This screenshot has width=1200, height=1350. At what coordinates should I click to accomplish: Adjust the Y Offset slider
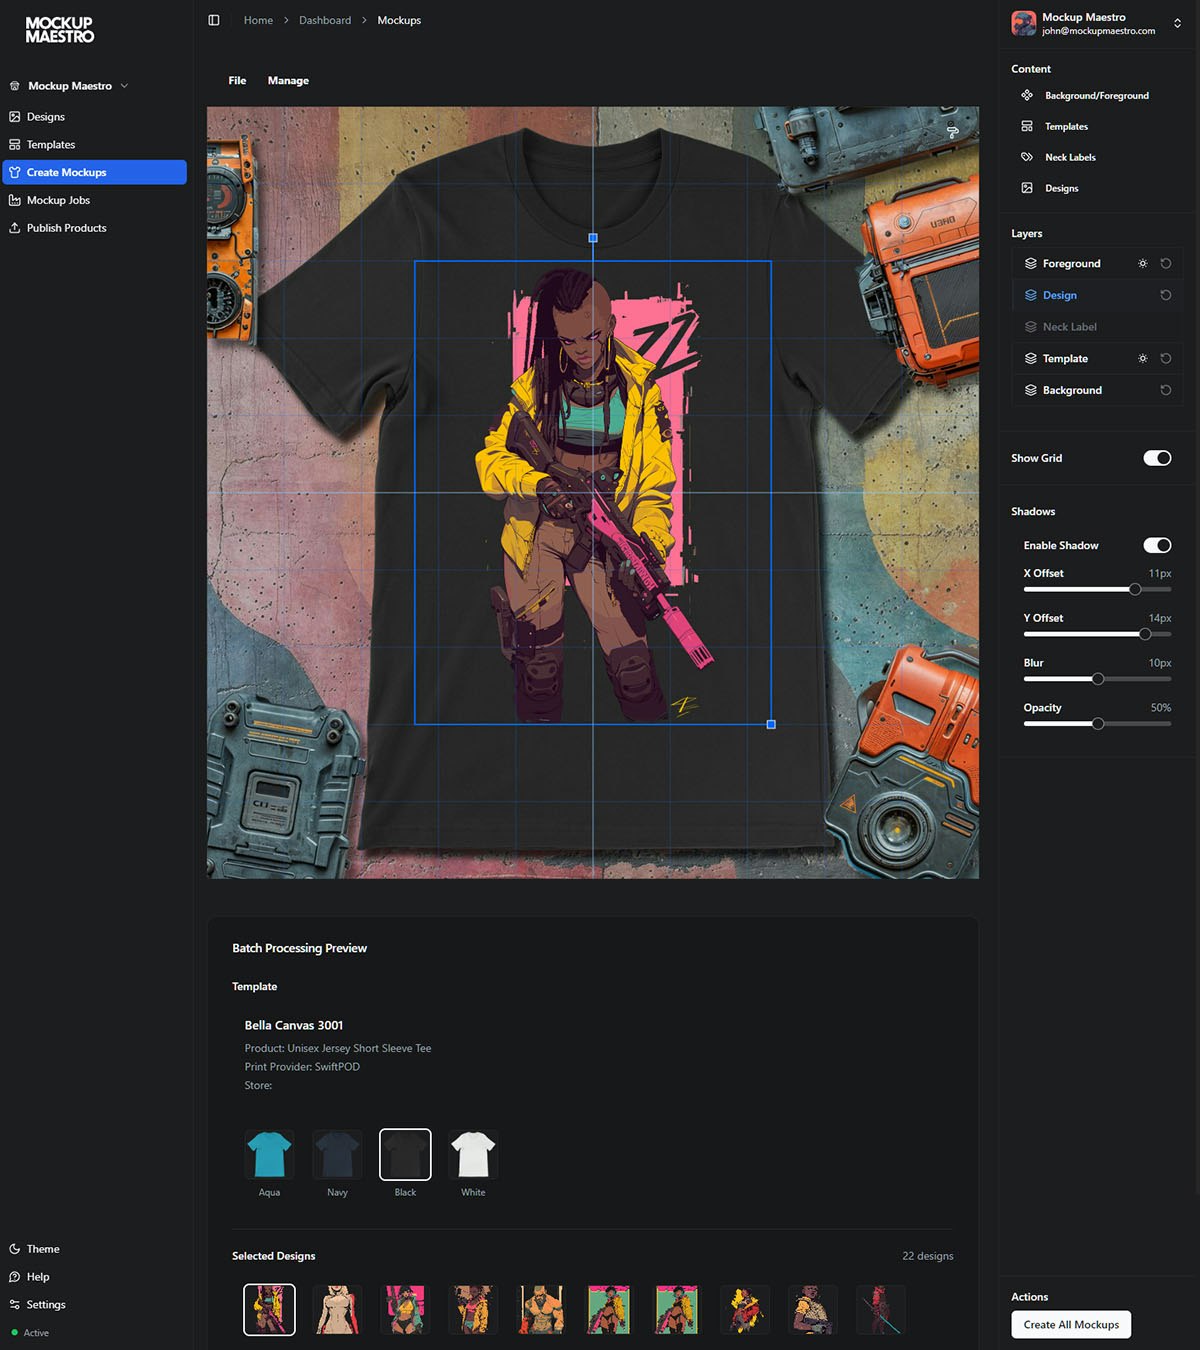(x=1145, y=634)
